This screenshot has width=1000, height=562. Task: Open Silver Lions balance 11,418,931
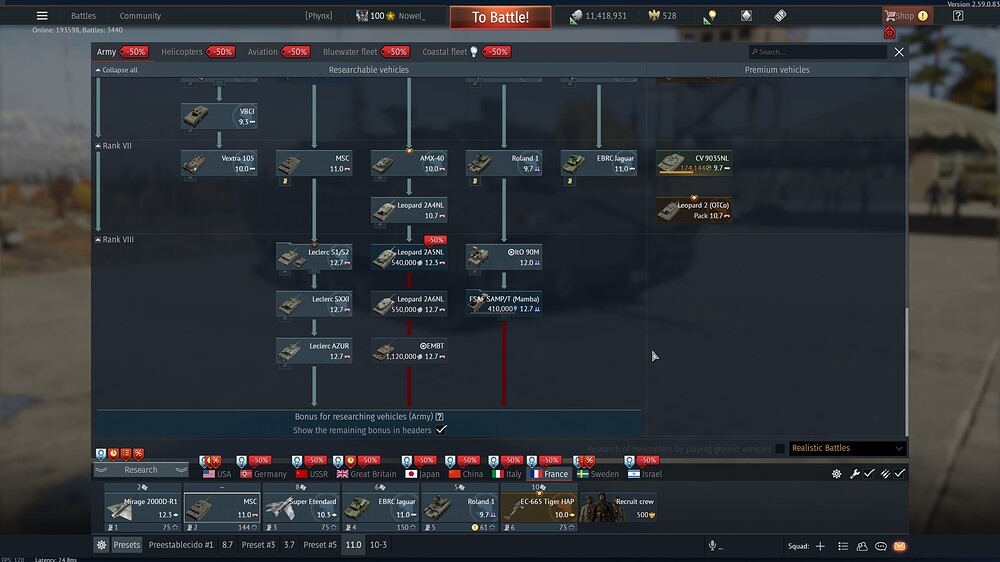[598, 16]
